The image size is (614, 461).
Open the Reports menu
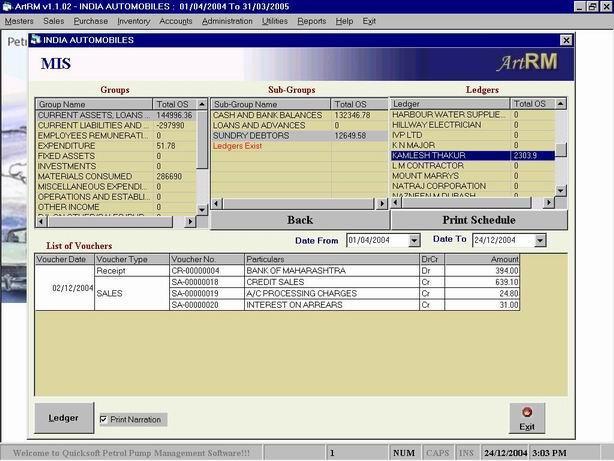coord(311,21)
